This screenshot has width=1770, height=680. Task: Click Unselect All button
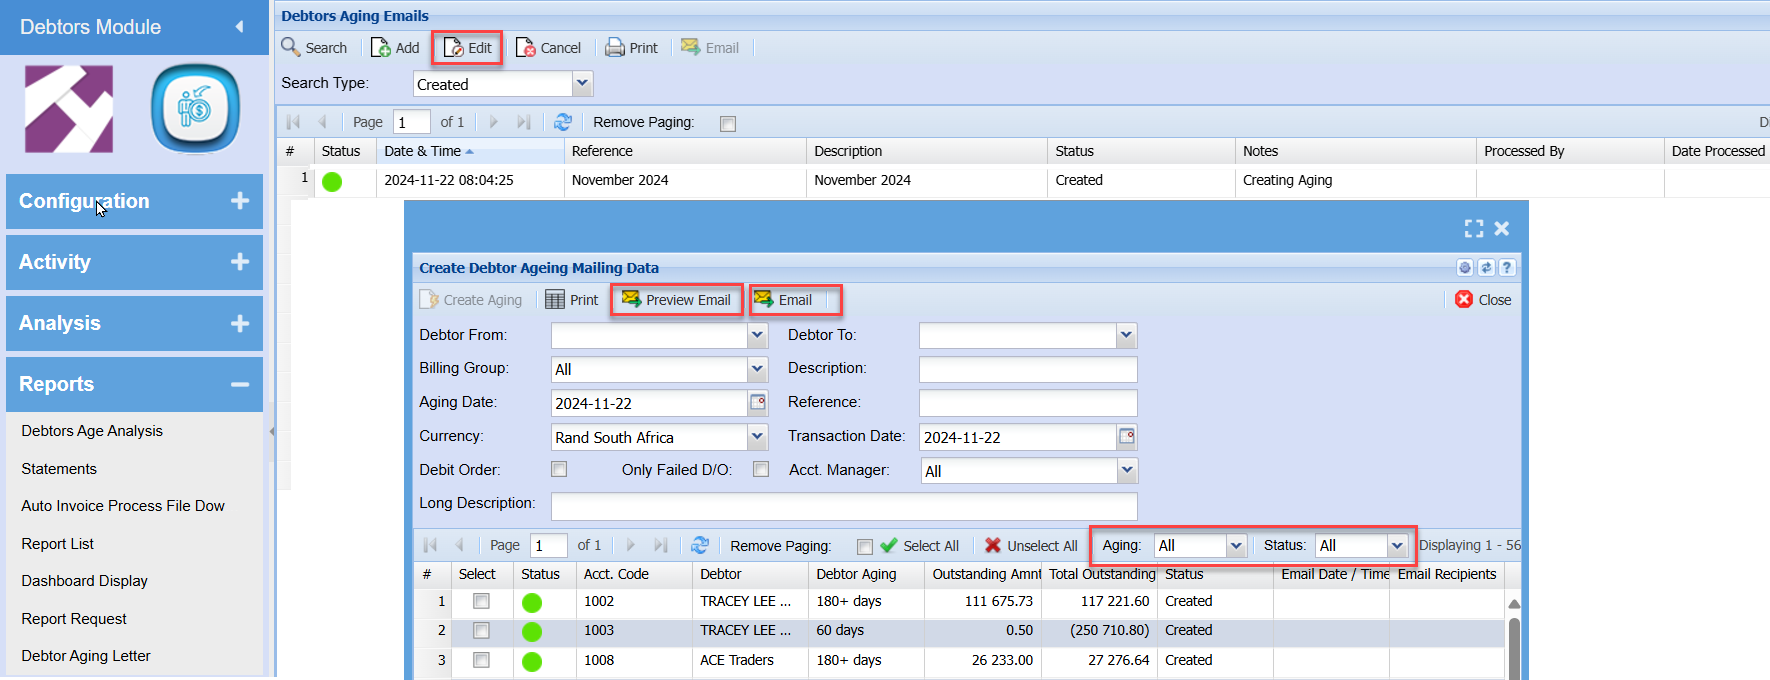point(1031,545)
